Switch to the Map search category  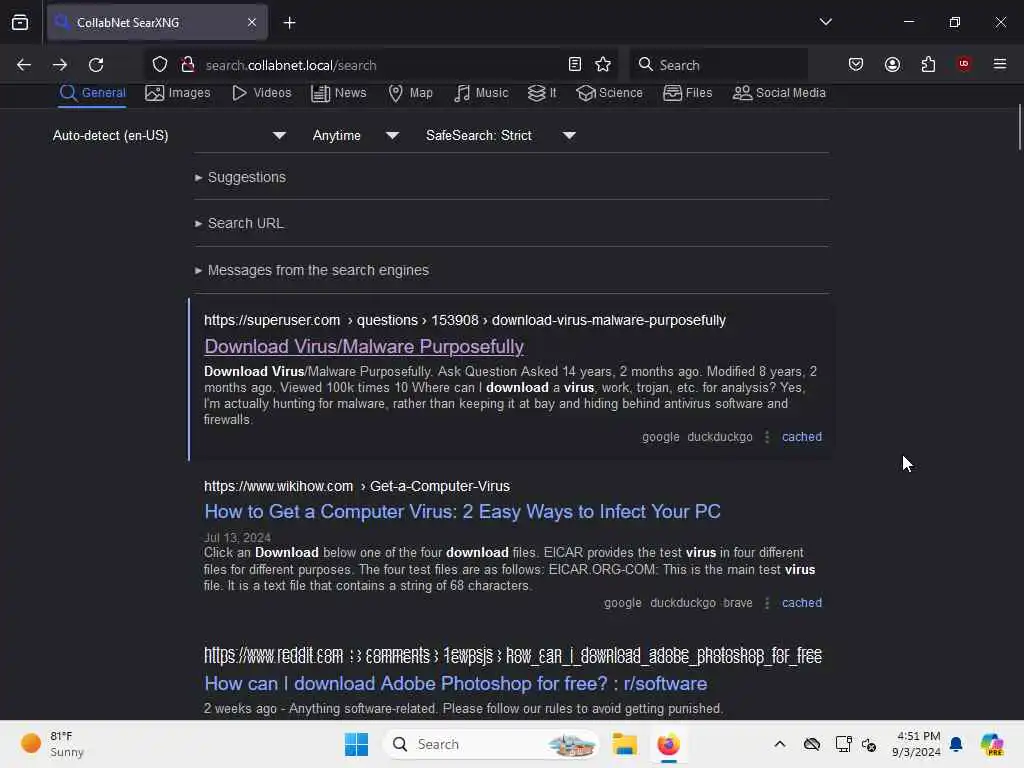coord(411,93)
